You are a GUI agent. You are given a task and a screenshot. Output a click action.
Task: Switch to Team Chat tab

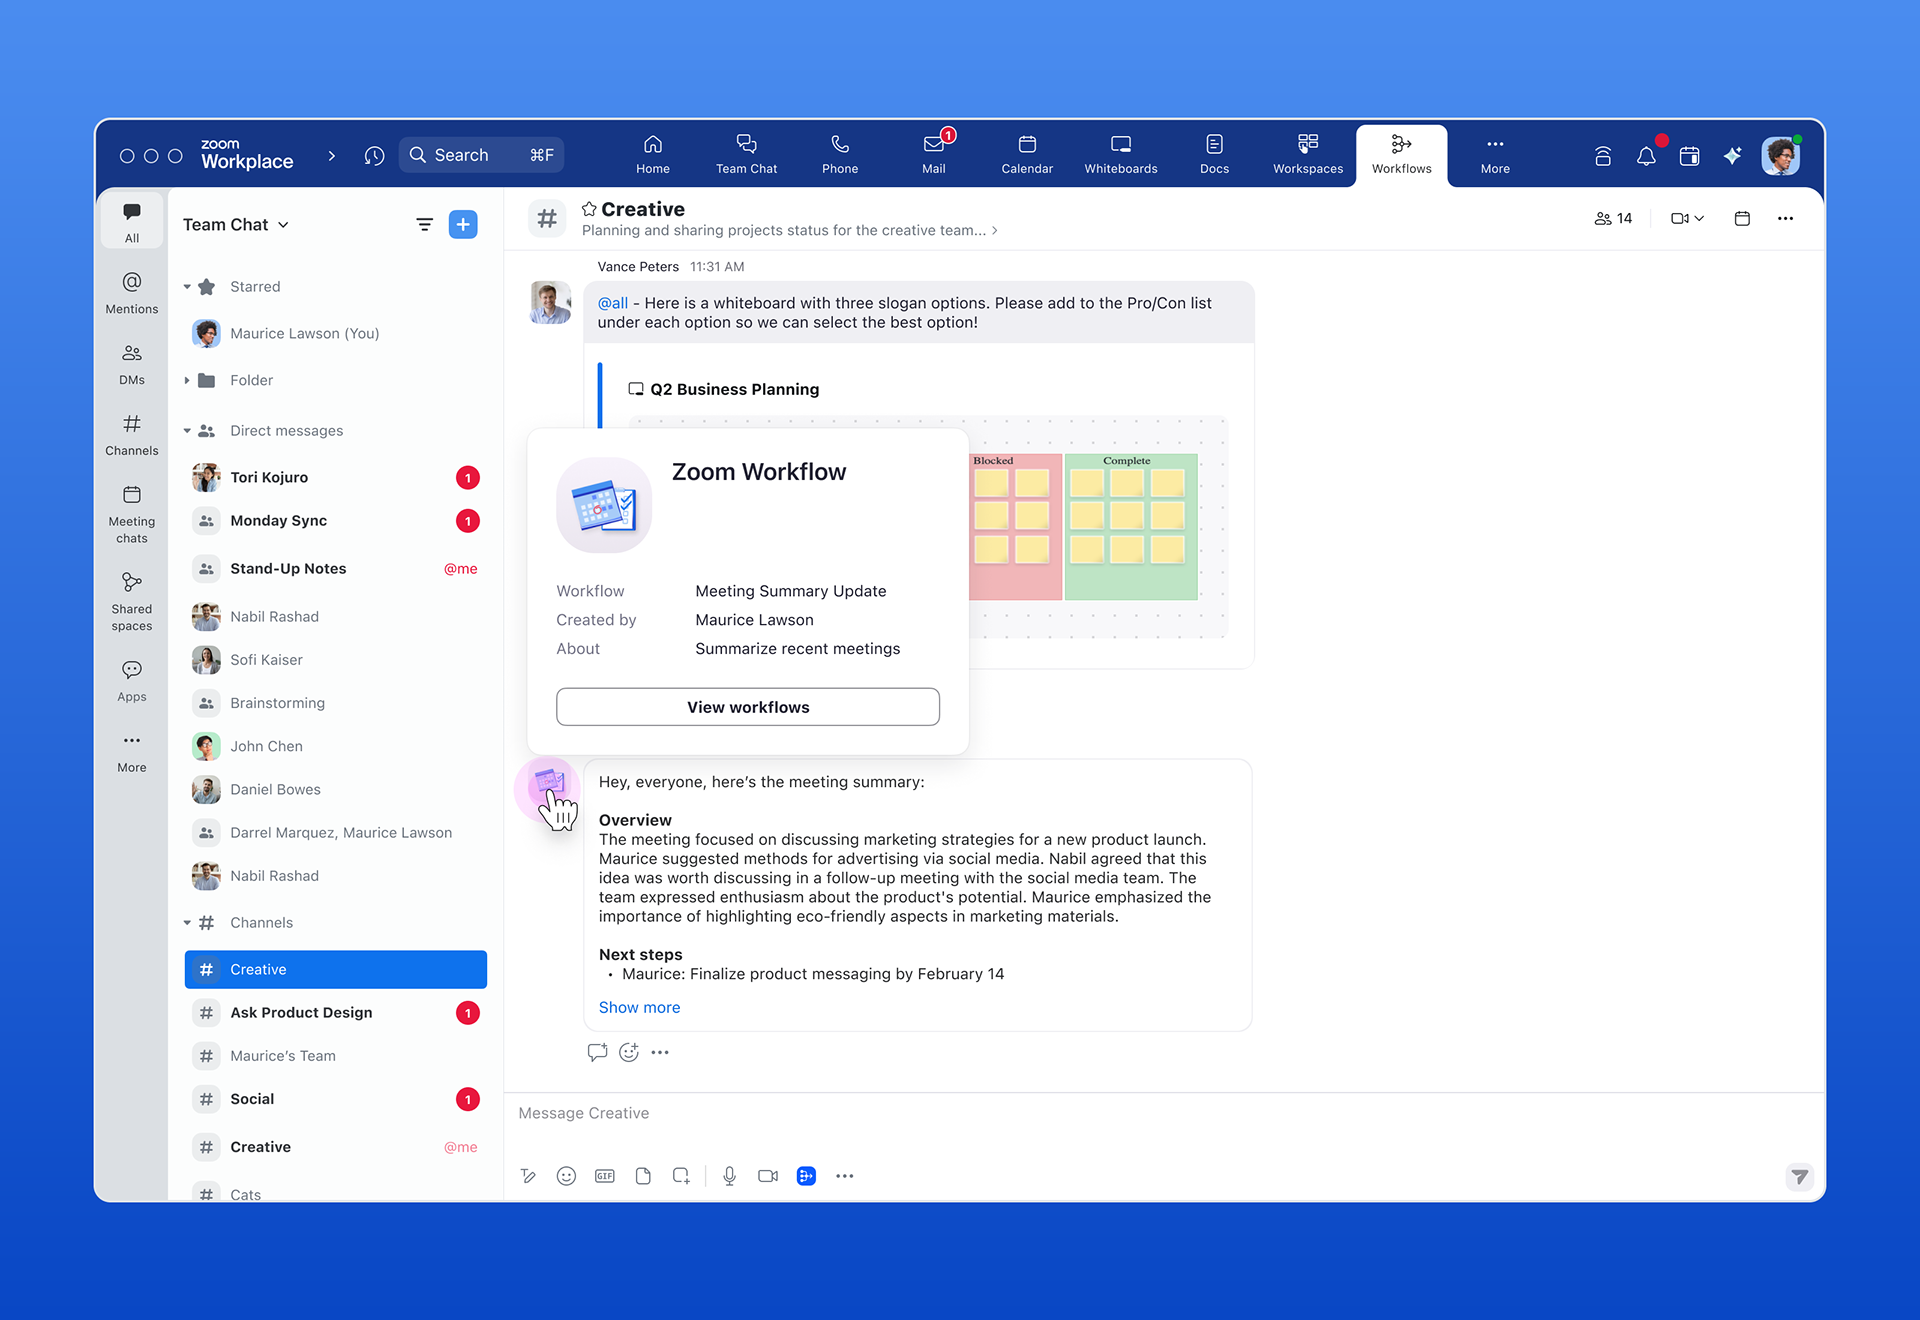click(746, 155)
